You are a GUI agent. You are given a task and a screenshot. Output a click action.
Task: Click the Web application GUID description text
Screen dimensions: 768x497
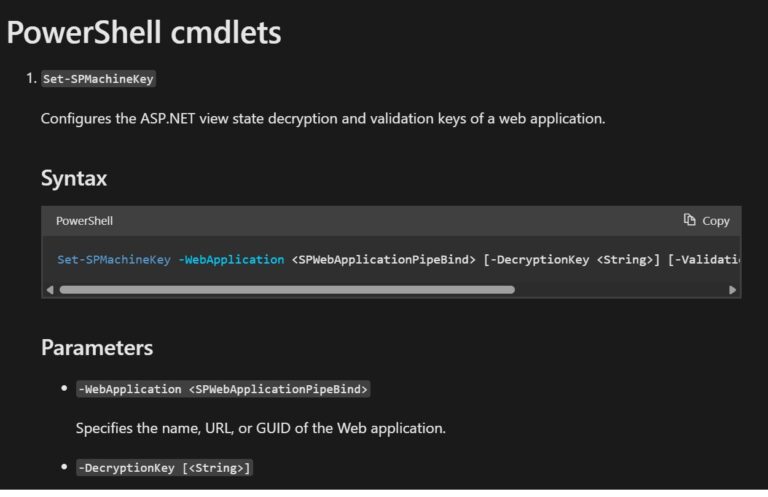click(261, 428)
